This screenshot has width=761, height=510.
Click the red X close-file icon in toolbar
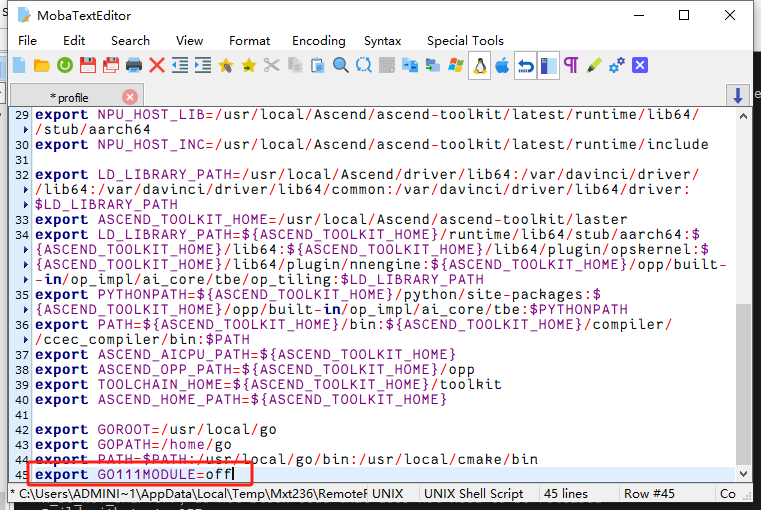157,66
